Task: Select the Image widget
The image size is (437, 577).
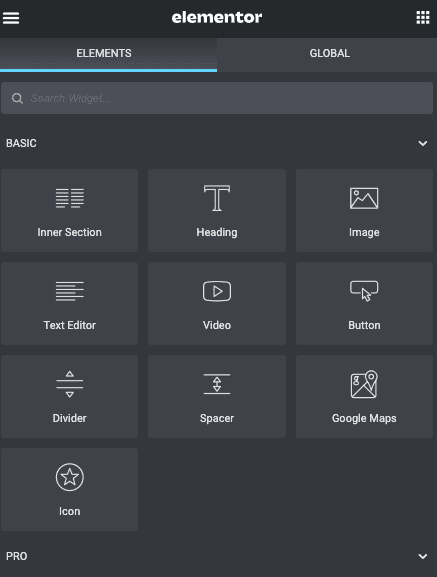Action: point(364,210)
